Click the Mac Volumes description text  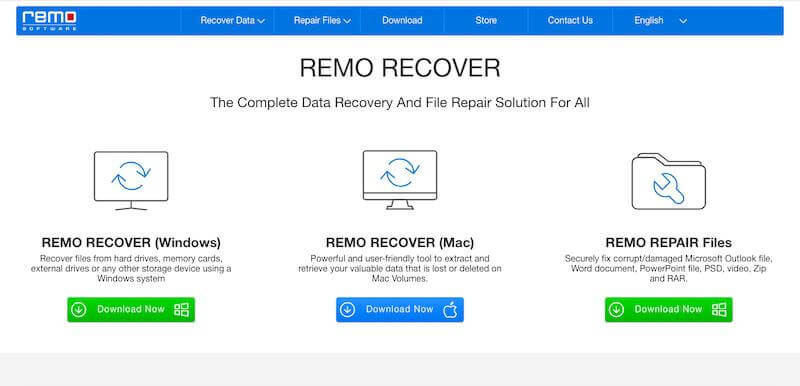[399, 268]
